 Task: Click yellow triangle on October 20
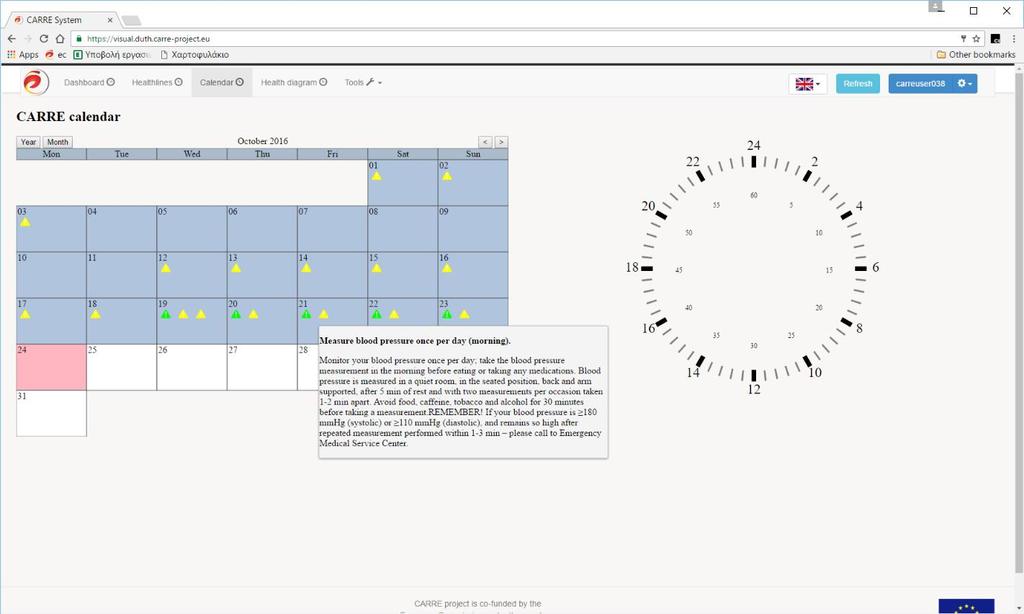click(x=253, y=314)
